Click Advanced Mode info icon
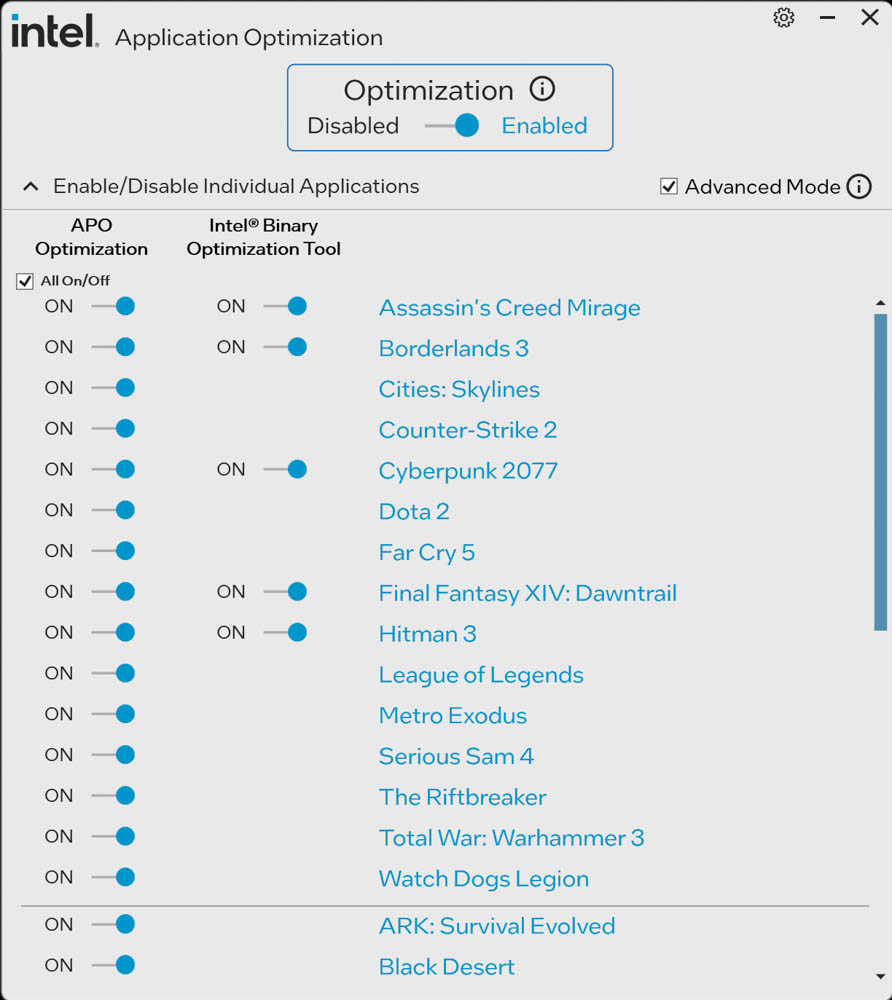The width and height of the screenshot is (892, 1000). coord(859,187)
